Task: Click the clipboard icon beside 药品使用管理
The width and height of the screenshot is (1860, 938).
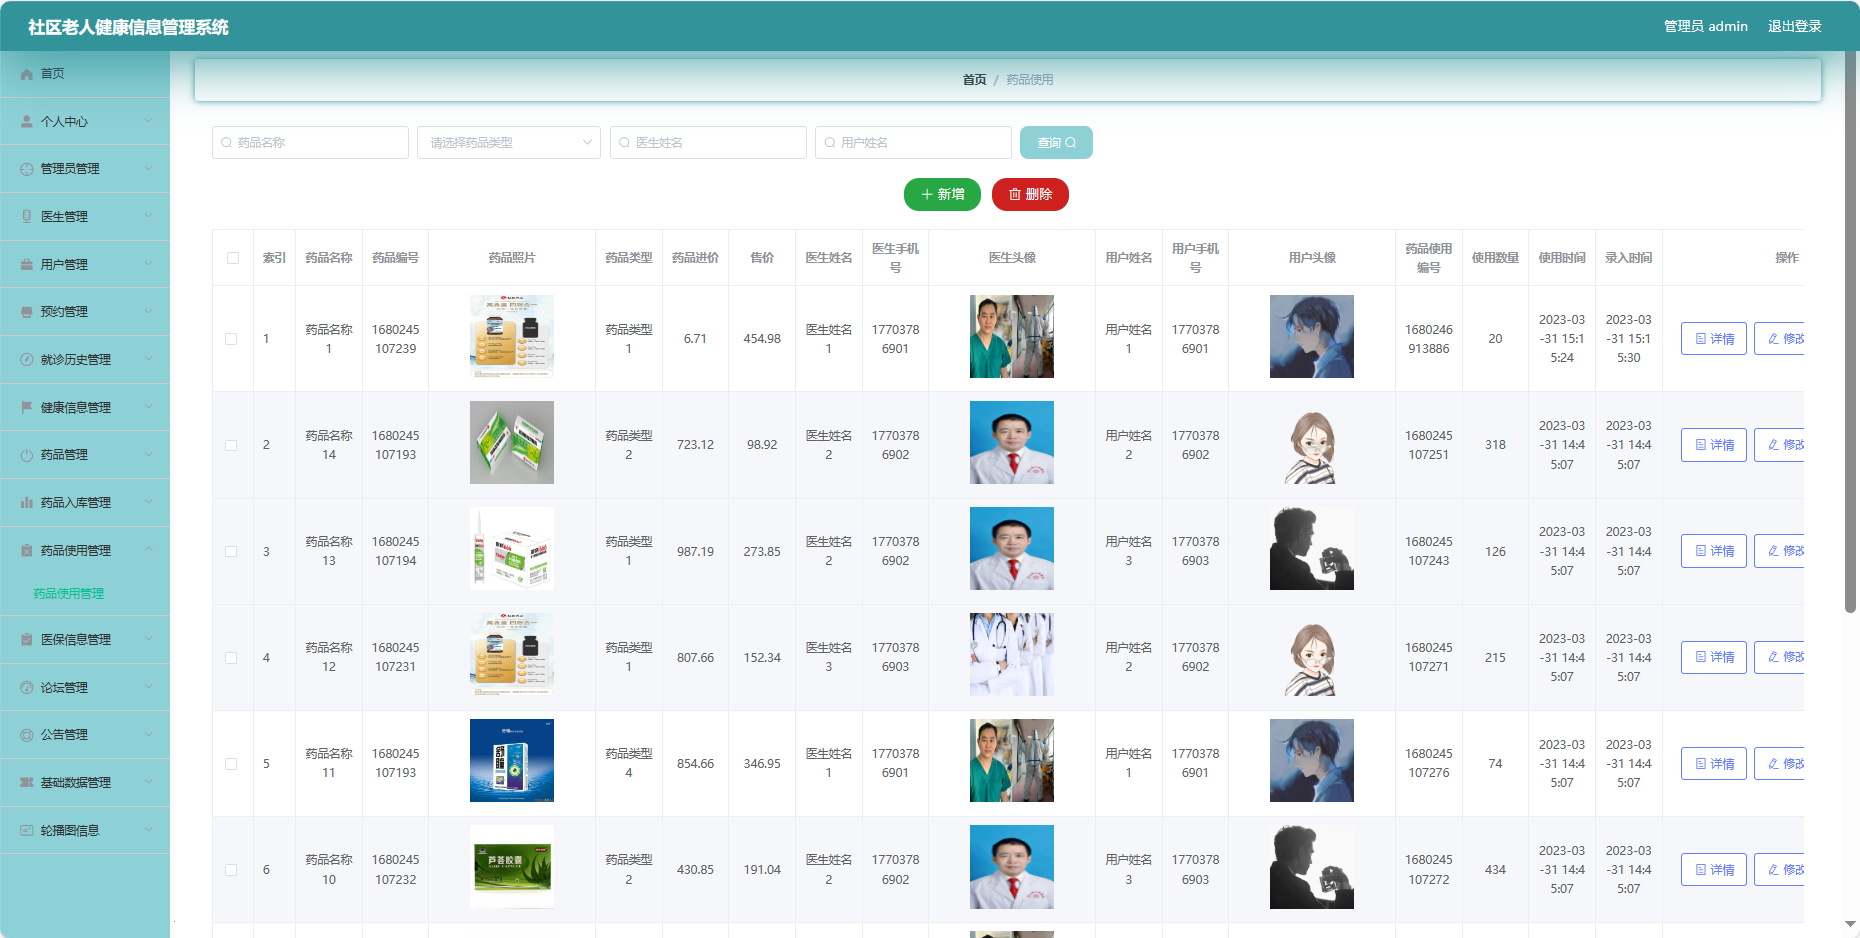Action: click(27, 551)
